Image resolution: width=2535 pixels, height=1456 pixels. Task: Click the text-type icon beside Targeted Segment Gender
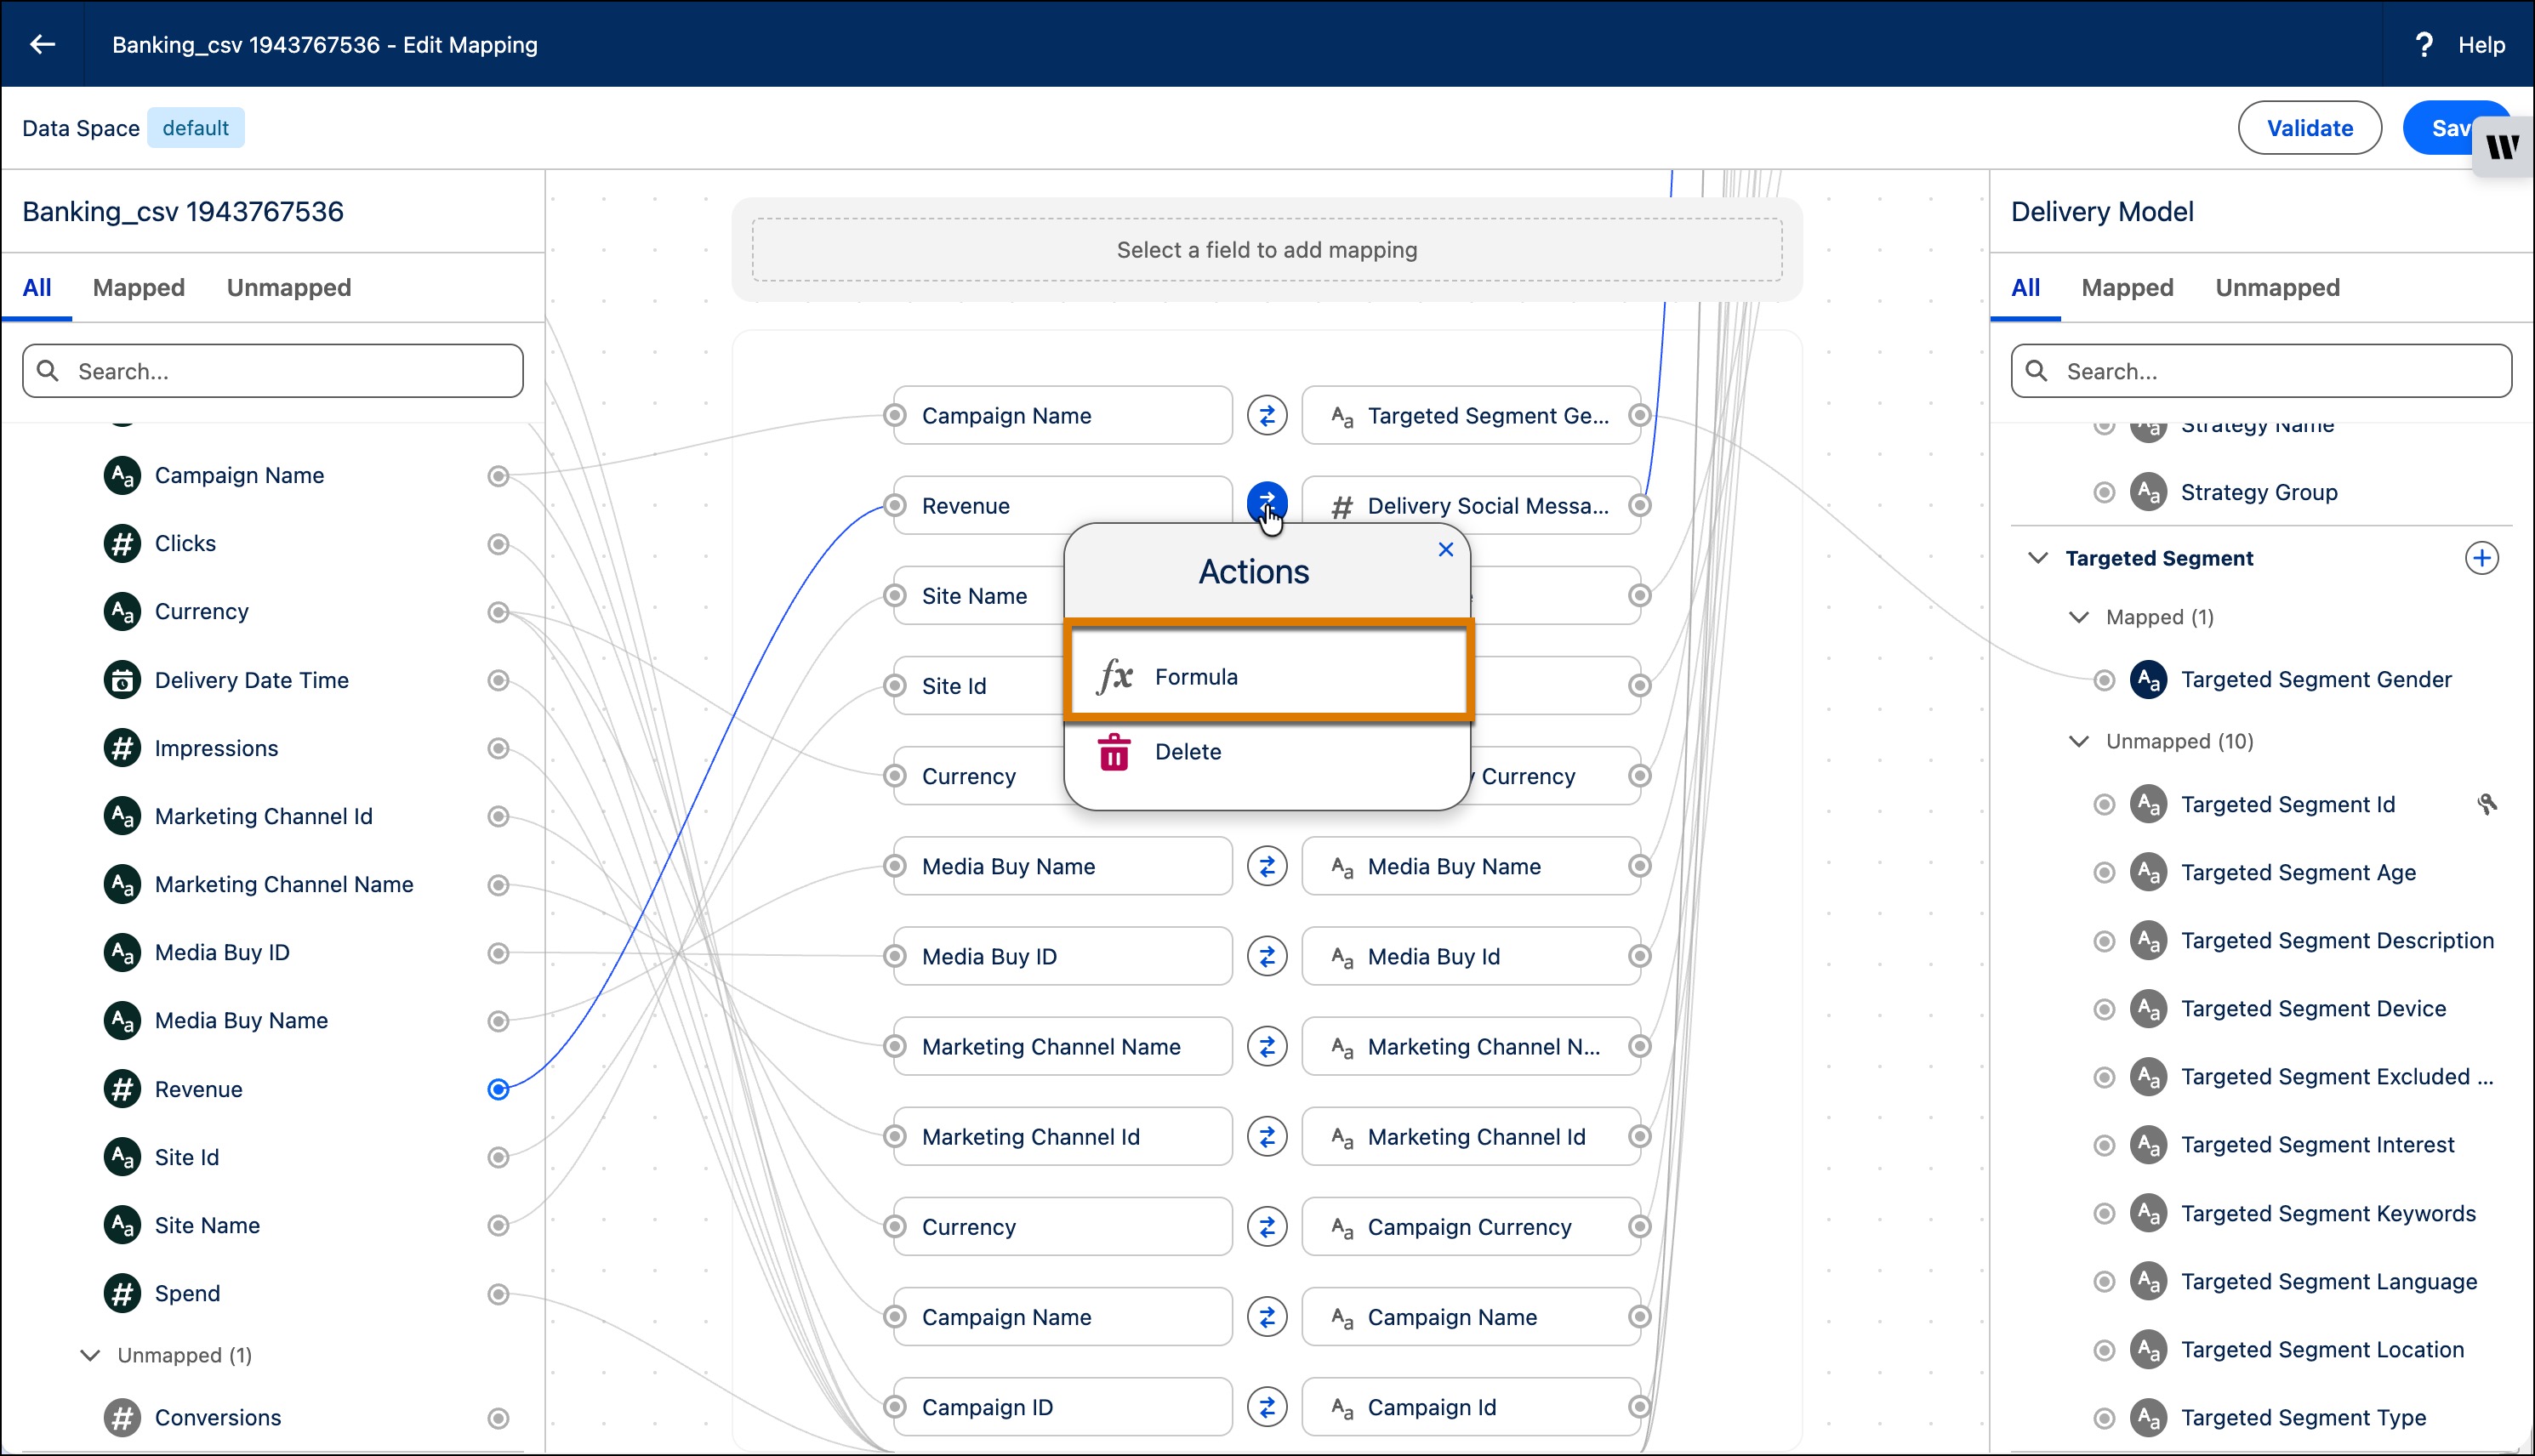click(x=2148, y=680)
